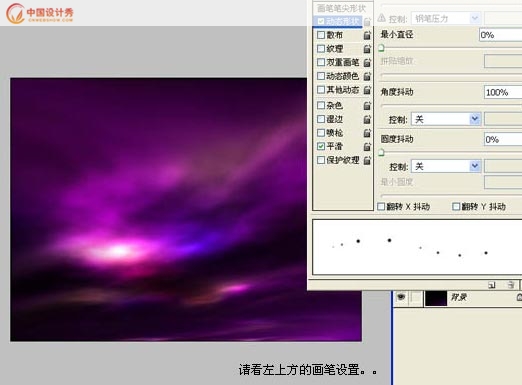
Task: Select the 画笔笔尖形状 section
Action: pos(341,8)
